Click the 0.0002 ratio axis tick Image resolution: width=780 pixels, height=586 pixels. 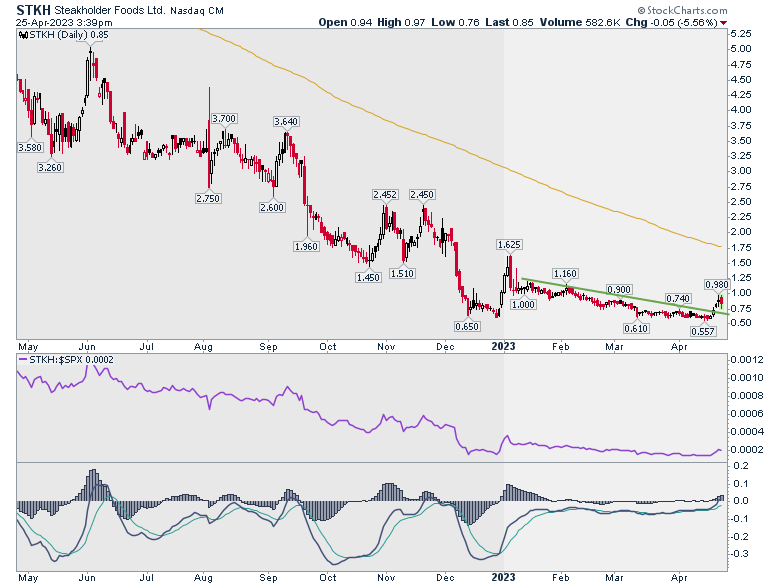tap(747, 449)
